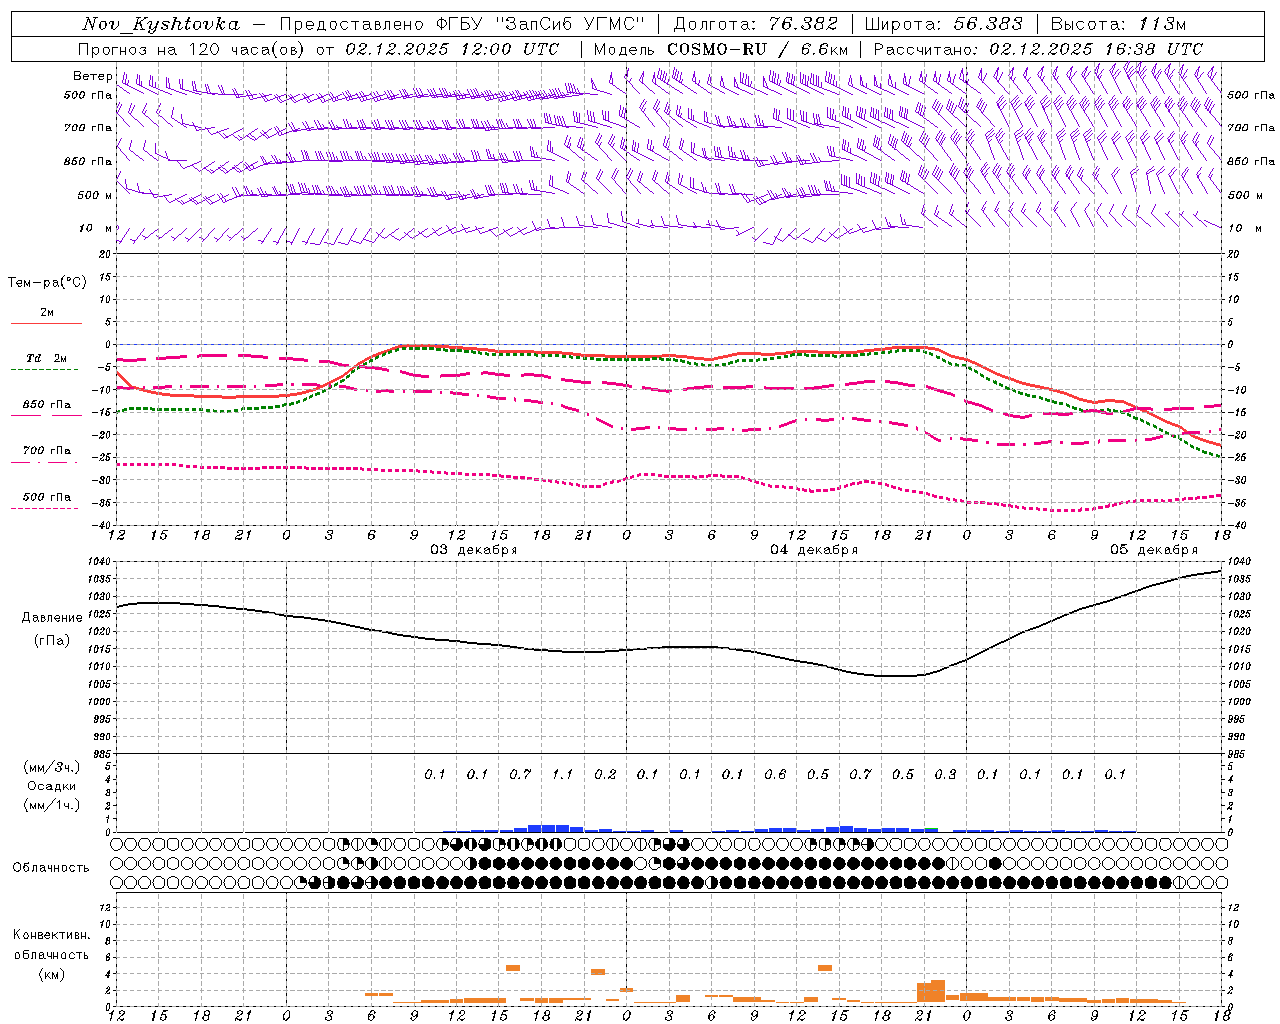
Task: Click the "850 гПа" temperature legend entry
Action: (46, 405)
